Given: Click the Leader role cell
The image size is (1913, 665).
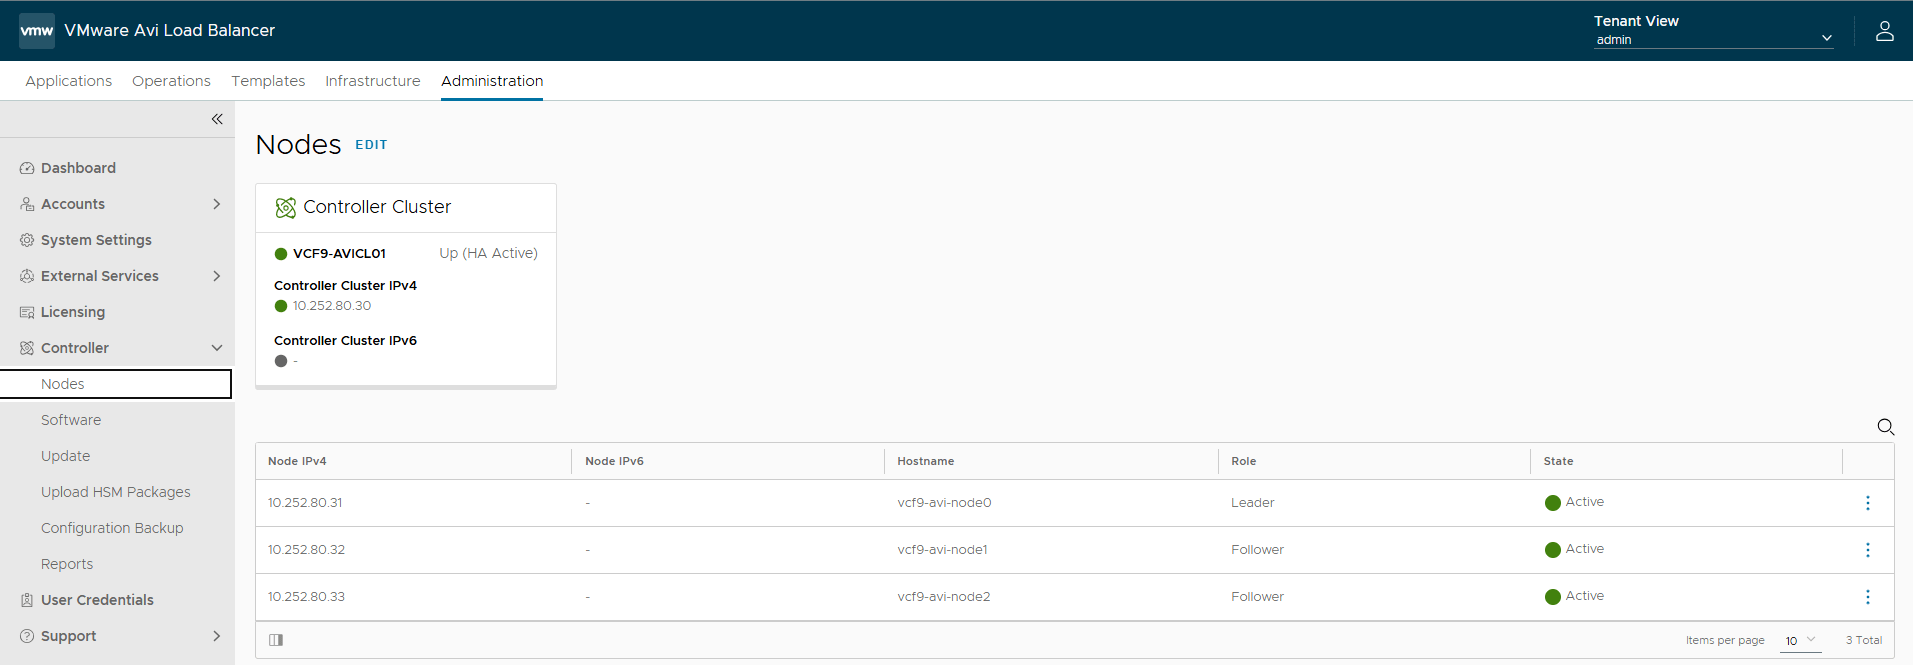Looking at the screenshot, I should coord(1252,503).
